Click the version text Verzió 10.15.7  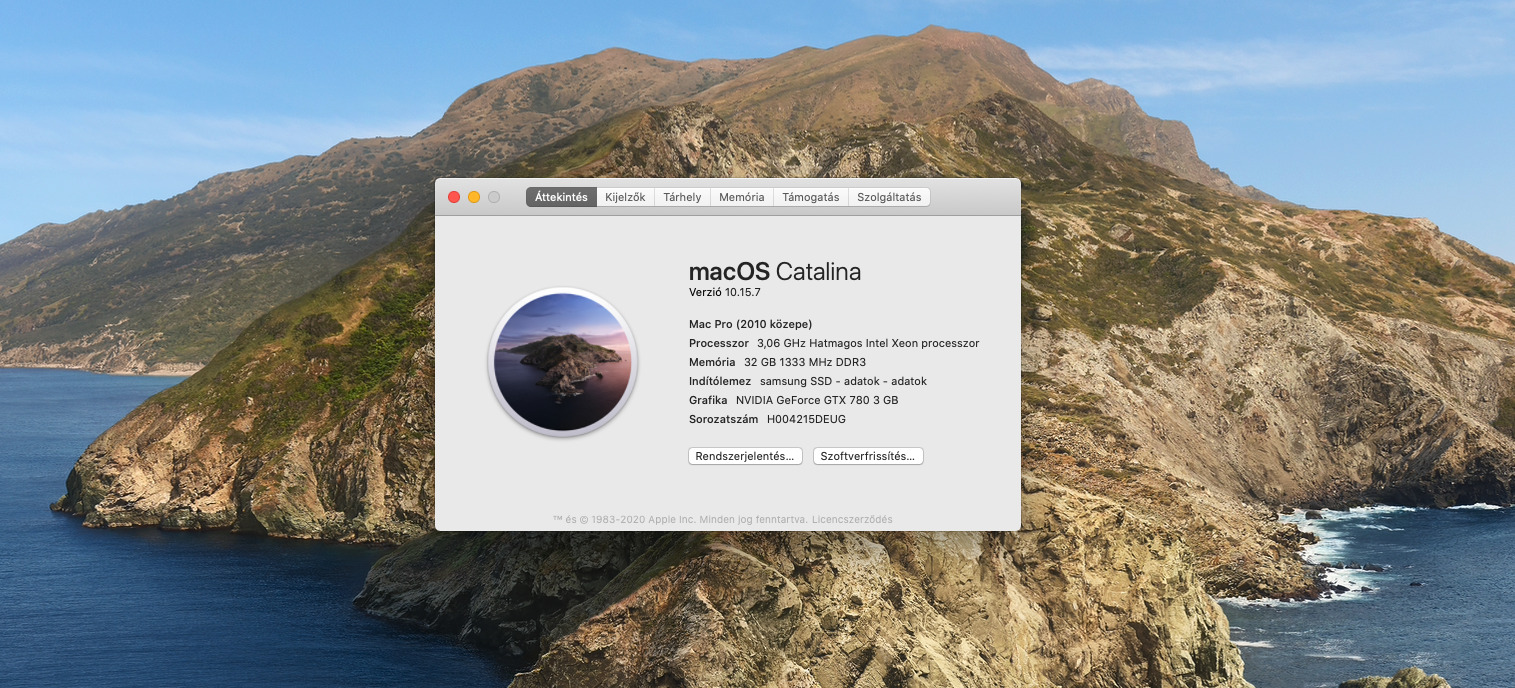725,292
